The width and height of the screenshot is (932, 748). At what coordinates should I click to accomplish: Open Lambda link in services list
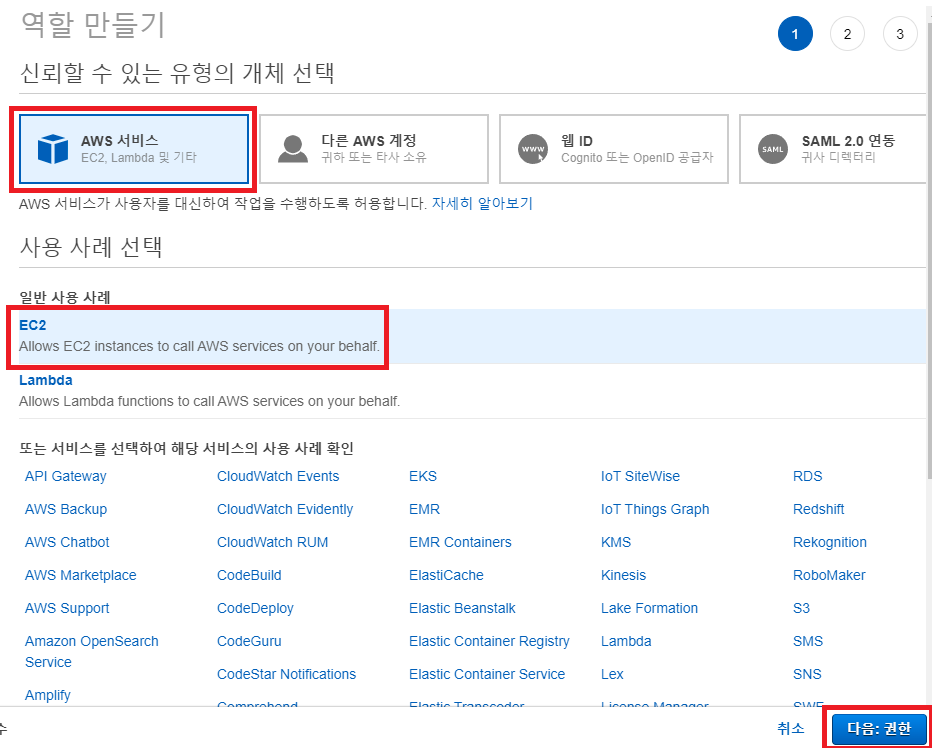pyautogui.click(x=626, y=642)
